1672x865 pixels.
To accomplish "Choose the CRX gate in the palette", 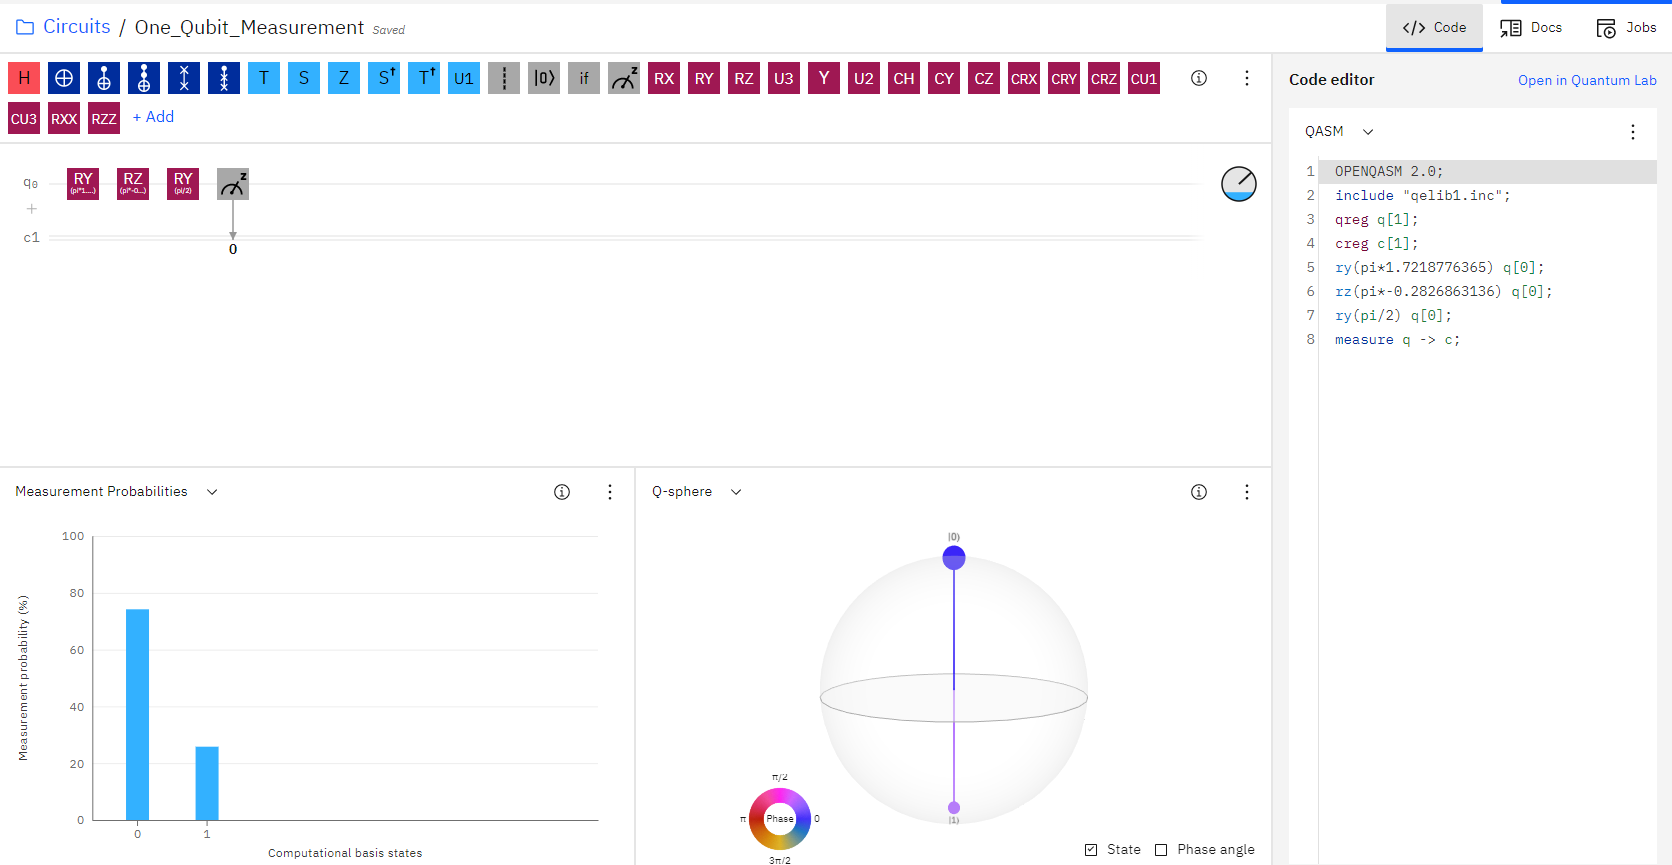I will (x=1024, y=78).
